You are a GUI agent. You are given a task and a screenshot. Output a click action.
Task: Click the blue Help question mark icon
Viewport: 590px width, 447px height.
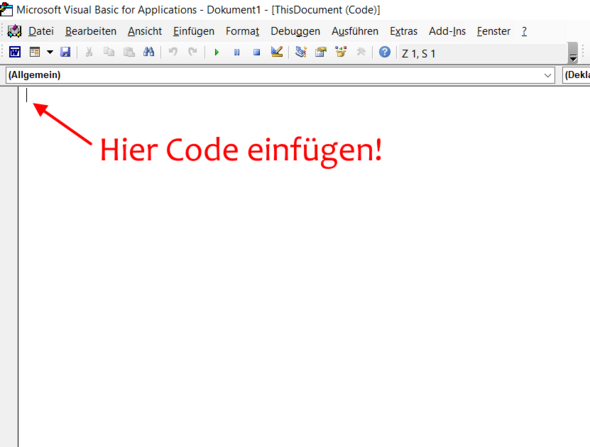tap(385, 52)
